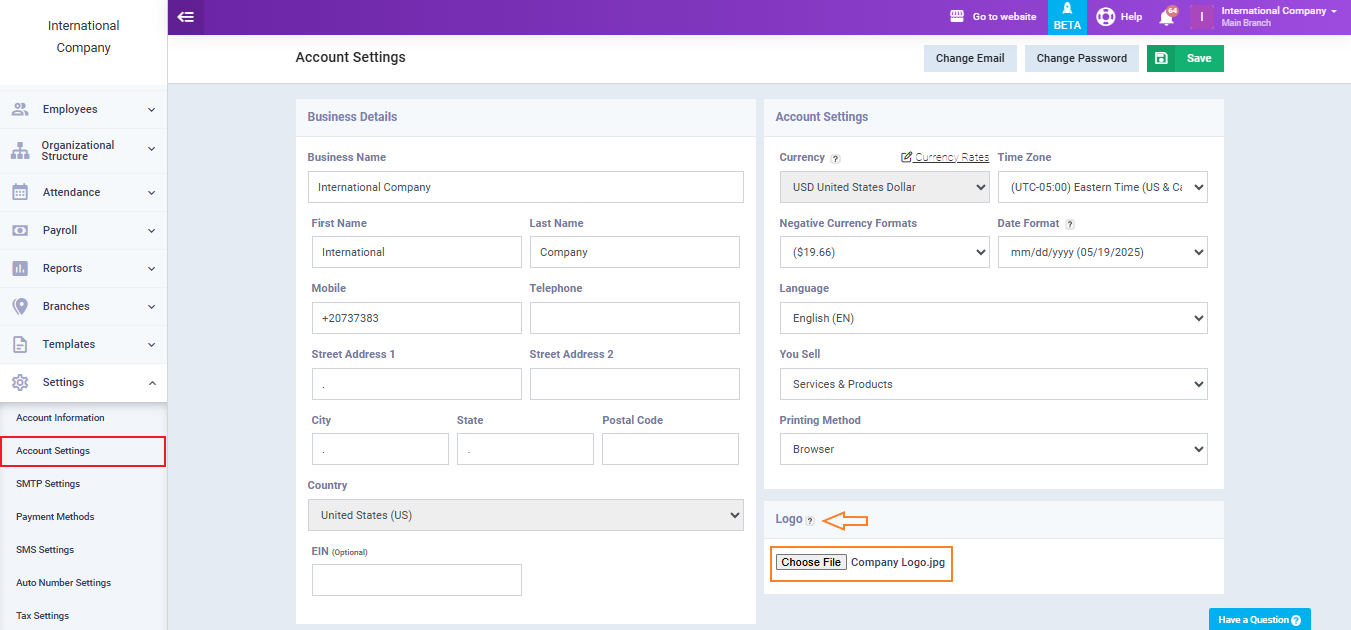This screenshot has height=630, width=1351.
Task: Click the Date Format help icon
Action: (1070, 225)
